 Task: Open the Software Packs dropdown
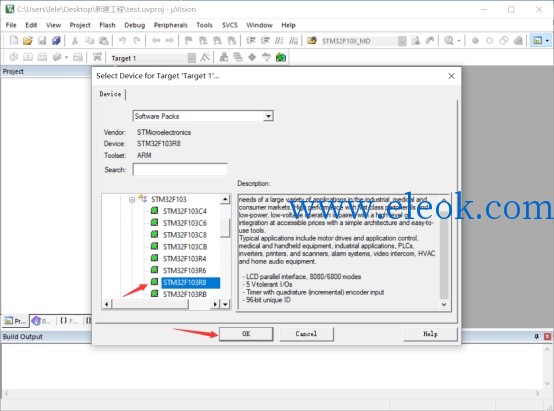[x=203, y=116]
